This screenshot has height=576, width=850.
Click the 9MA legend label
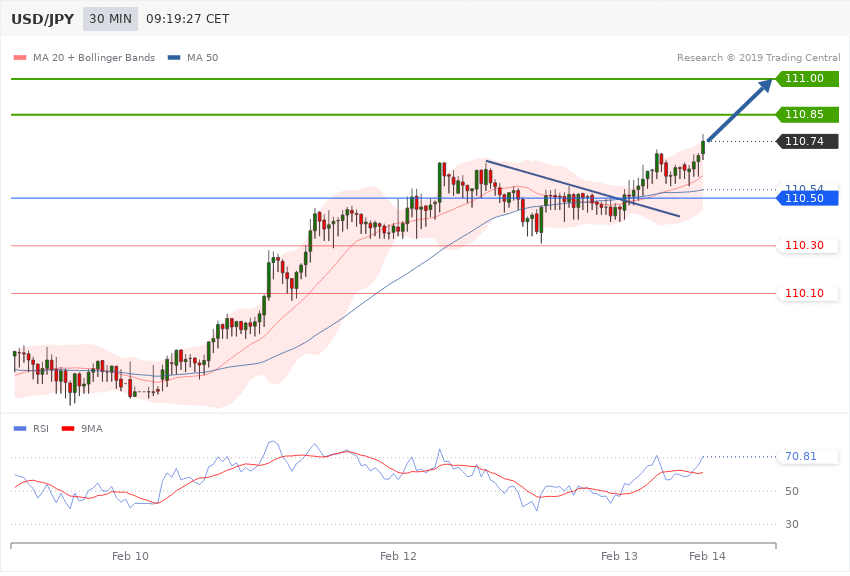pos(92,429)
